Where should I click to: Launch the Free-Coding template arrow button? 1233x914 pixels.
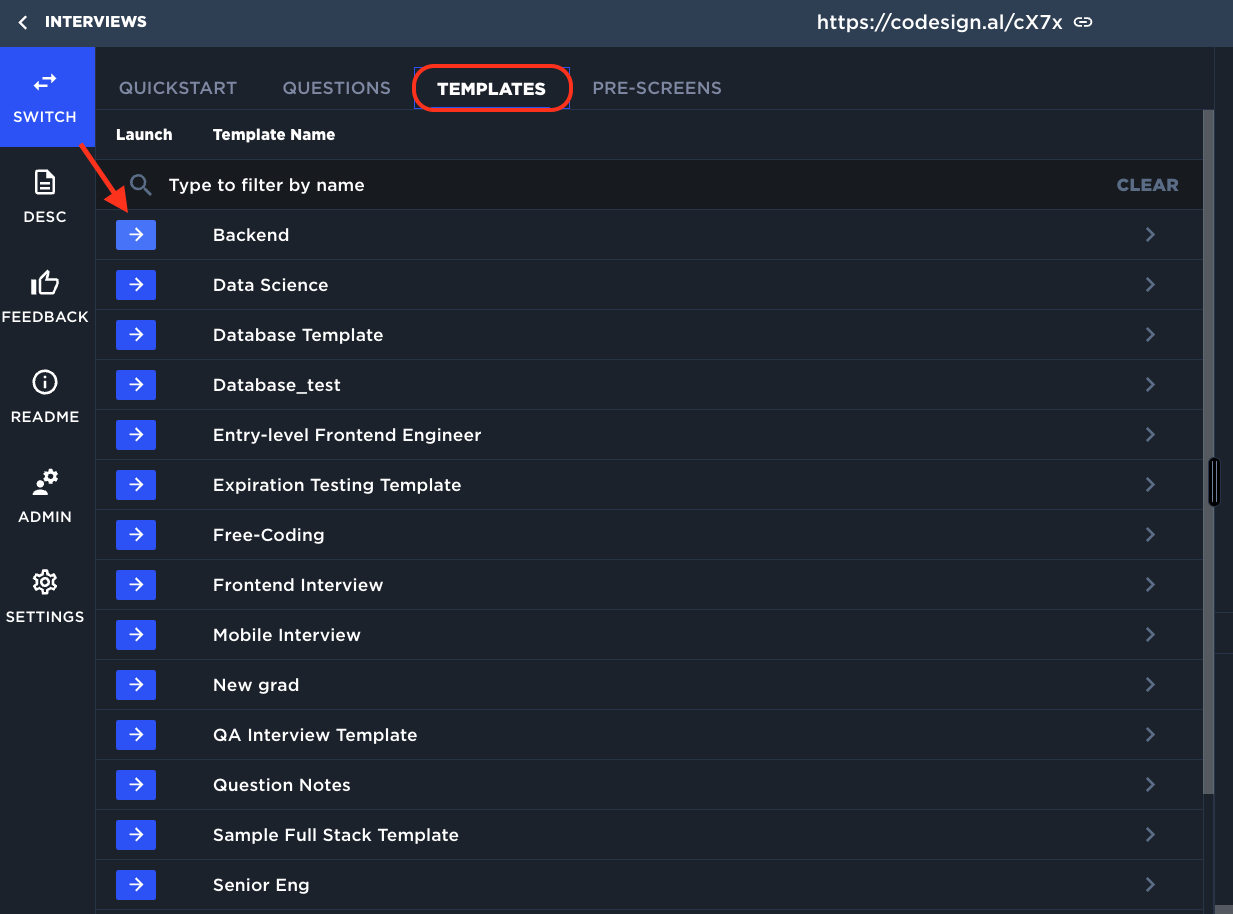136,535
